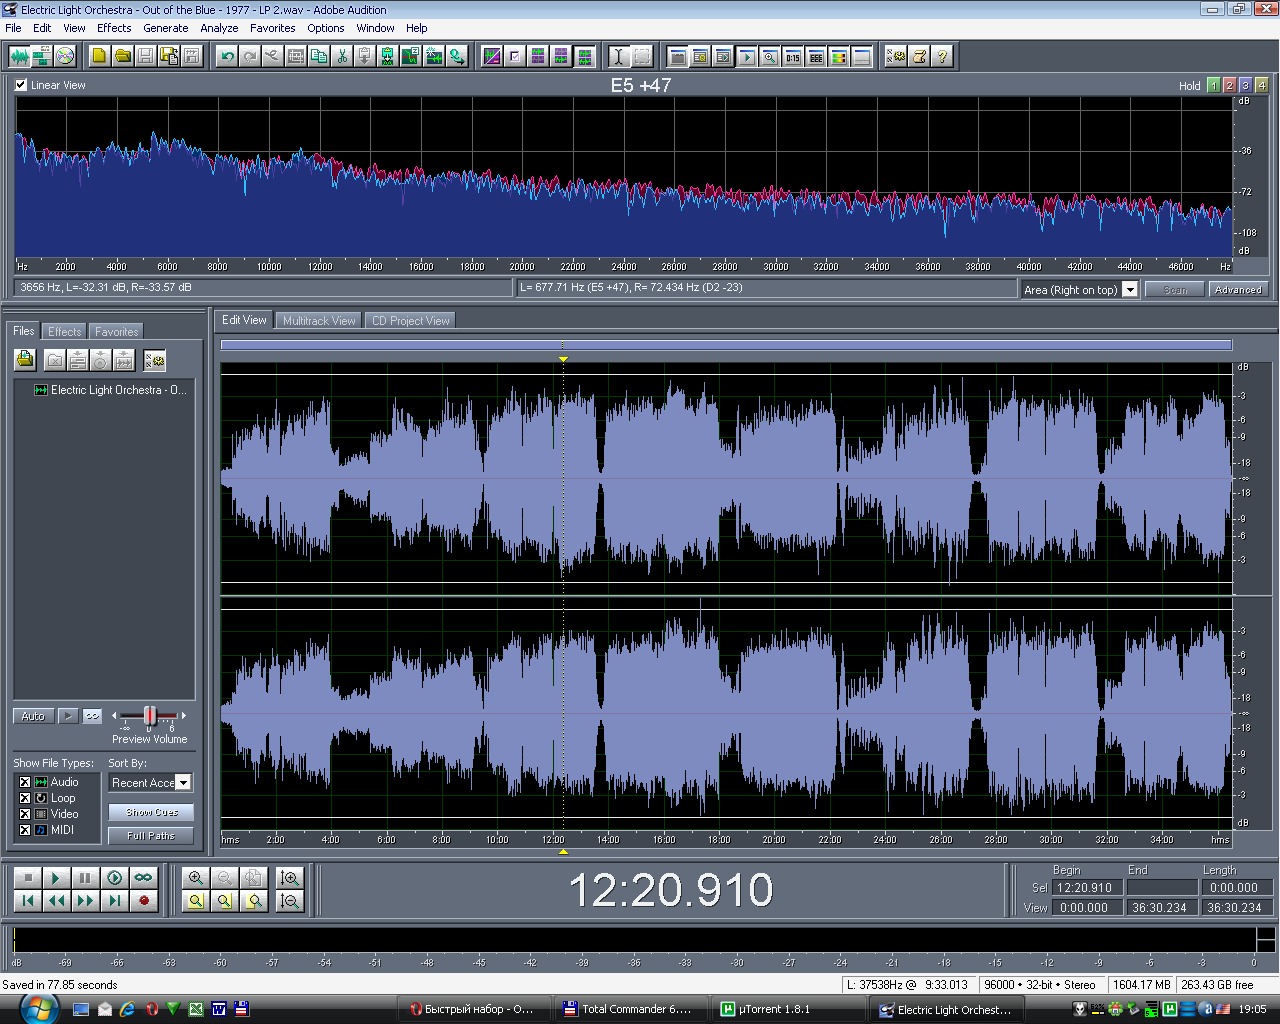Toggle the Video file type checkbox
This screenshot has width=1280, height=1024.
click(25, 814)
